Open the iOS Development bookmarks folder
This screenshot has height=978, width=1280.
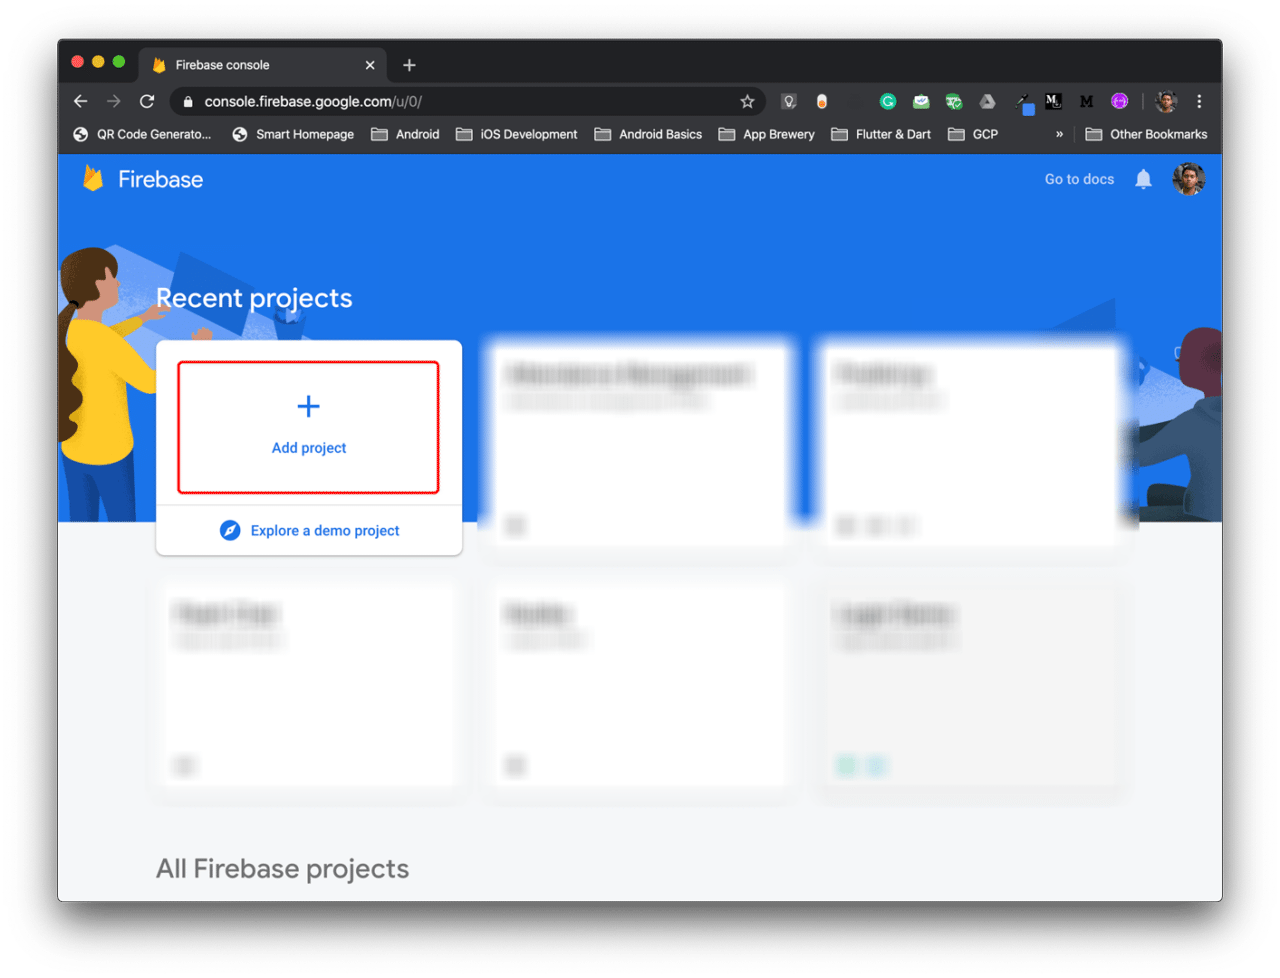tap(516, 134)
